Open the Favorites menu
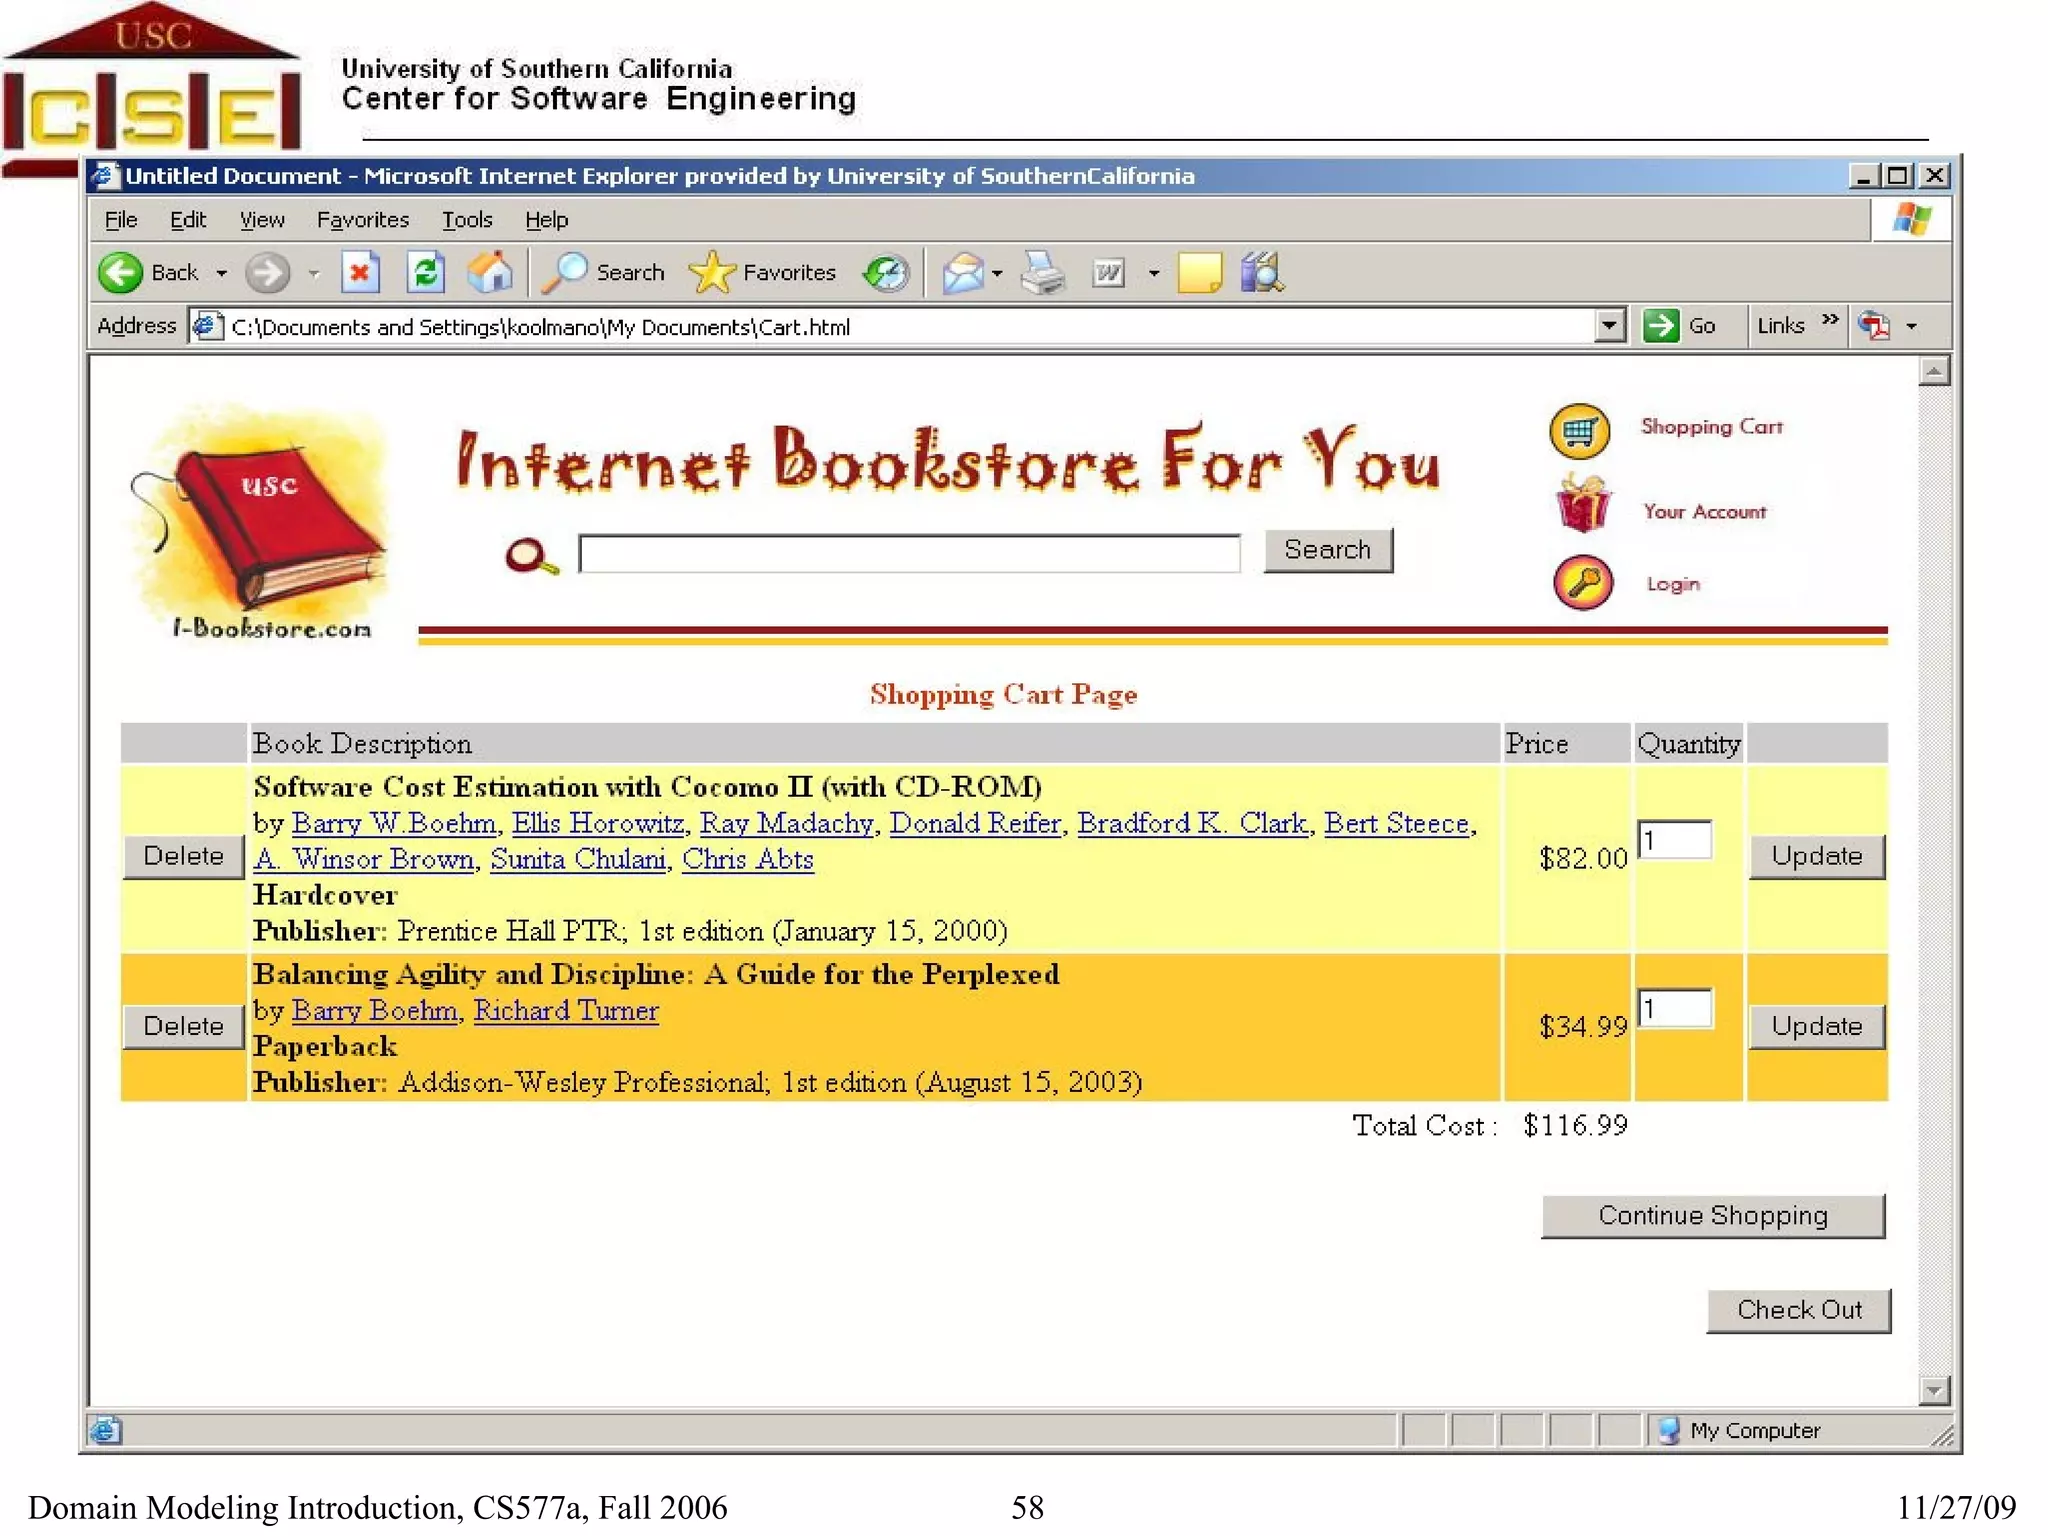Screen dimensions: 2048x1536 click(x=362, y=219)
